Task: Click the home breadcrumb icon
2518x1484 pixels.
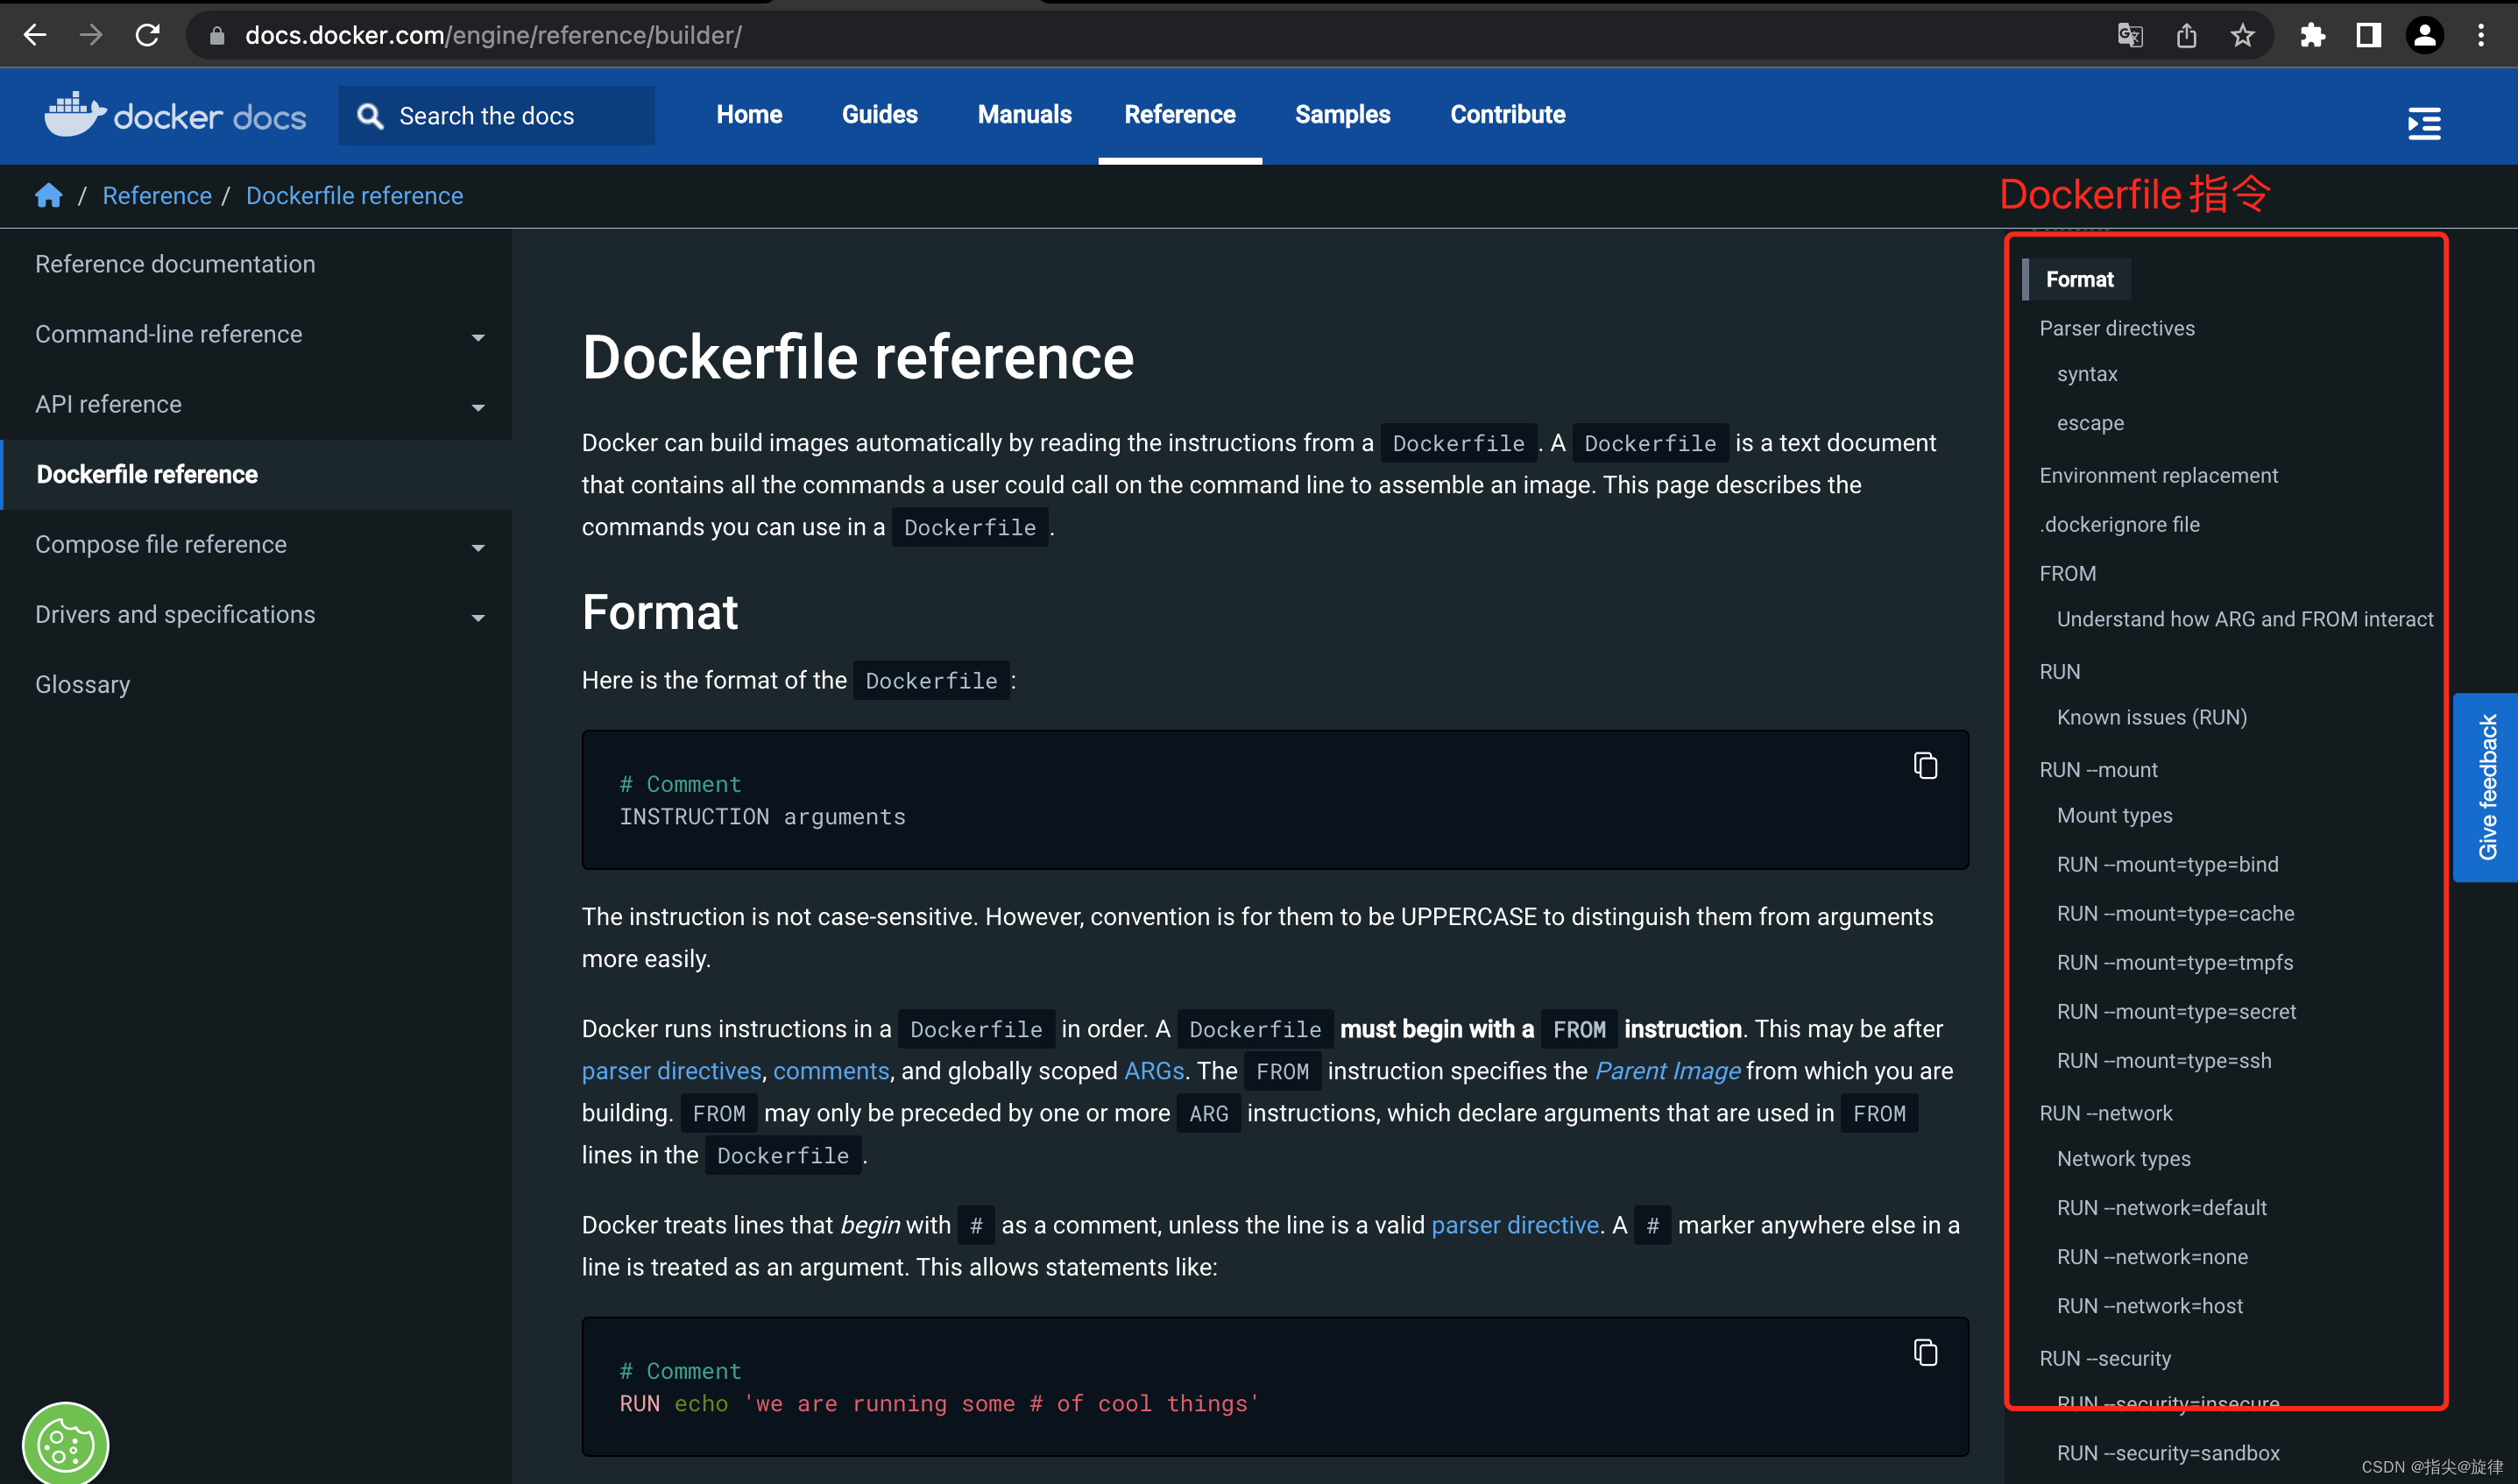Action: coord(48,196)
